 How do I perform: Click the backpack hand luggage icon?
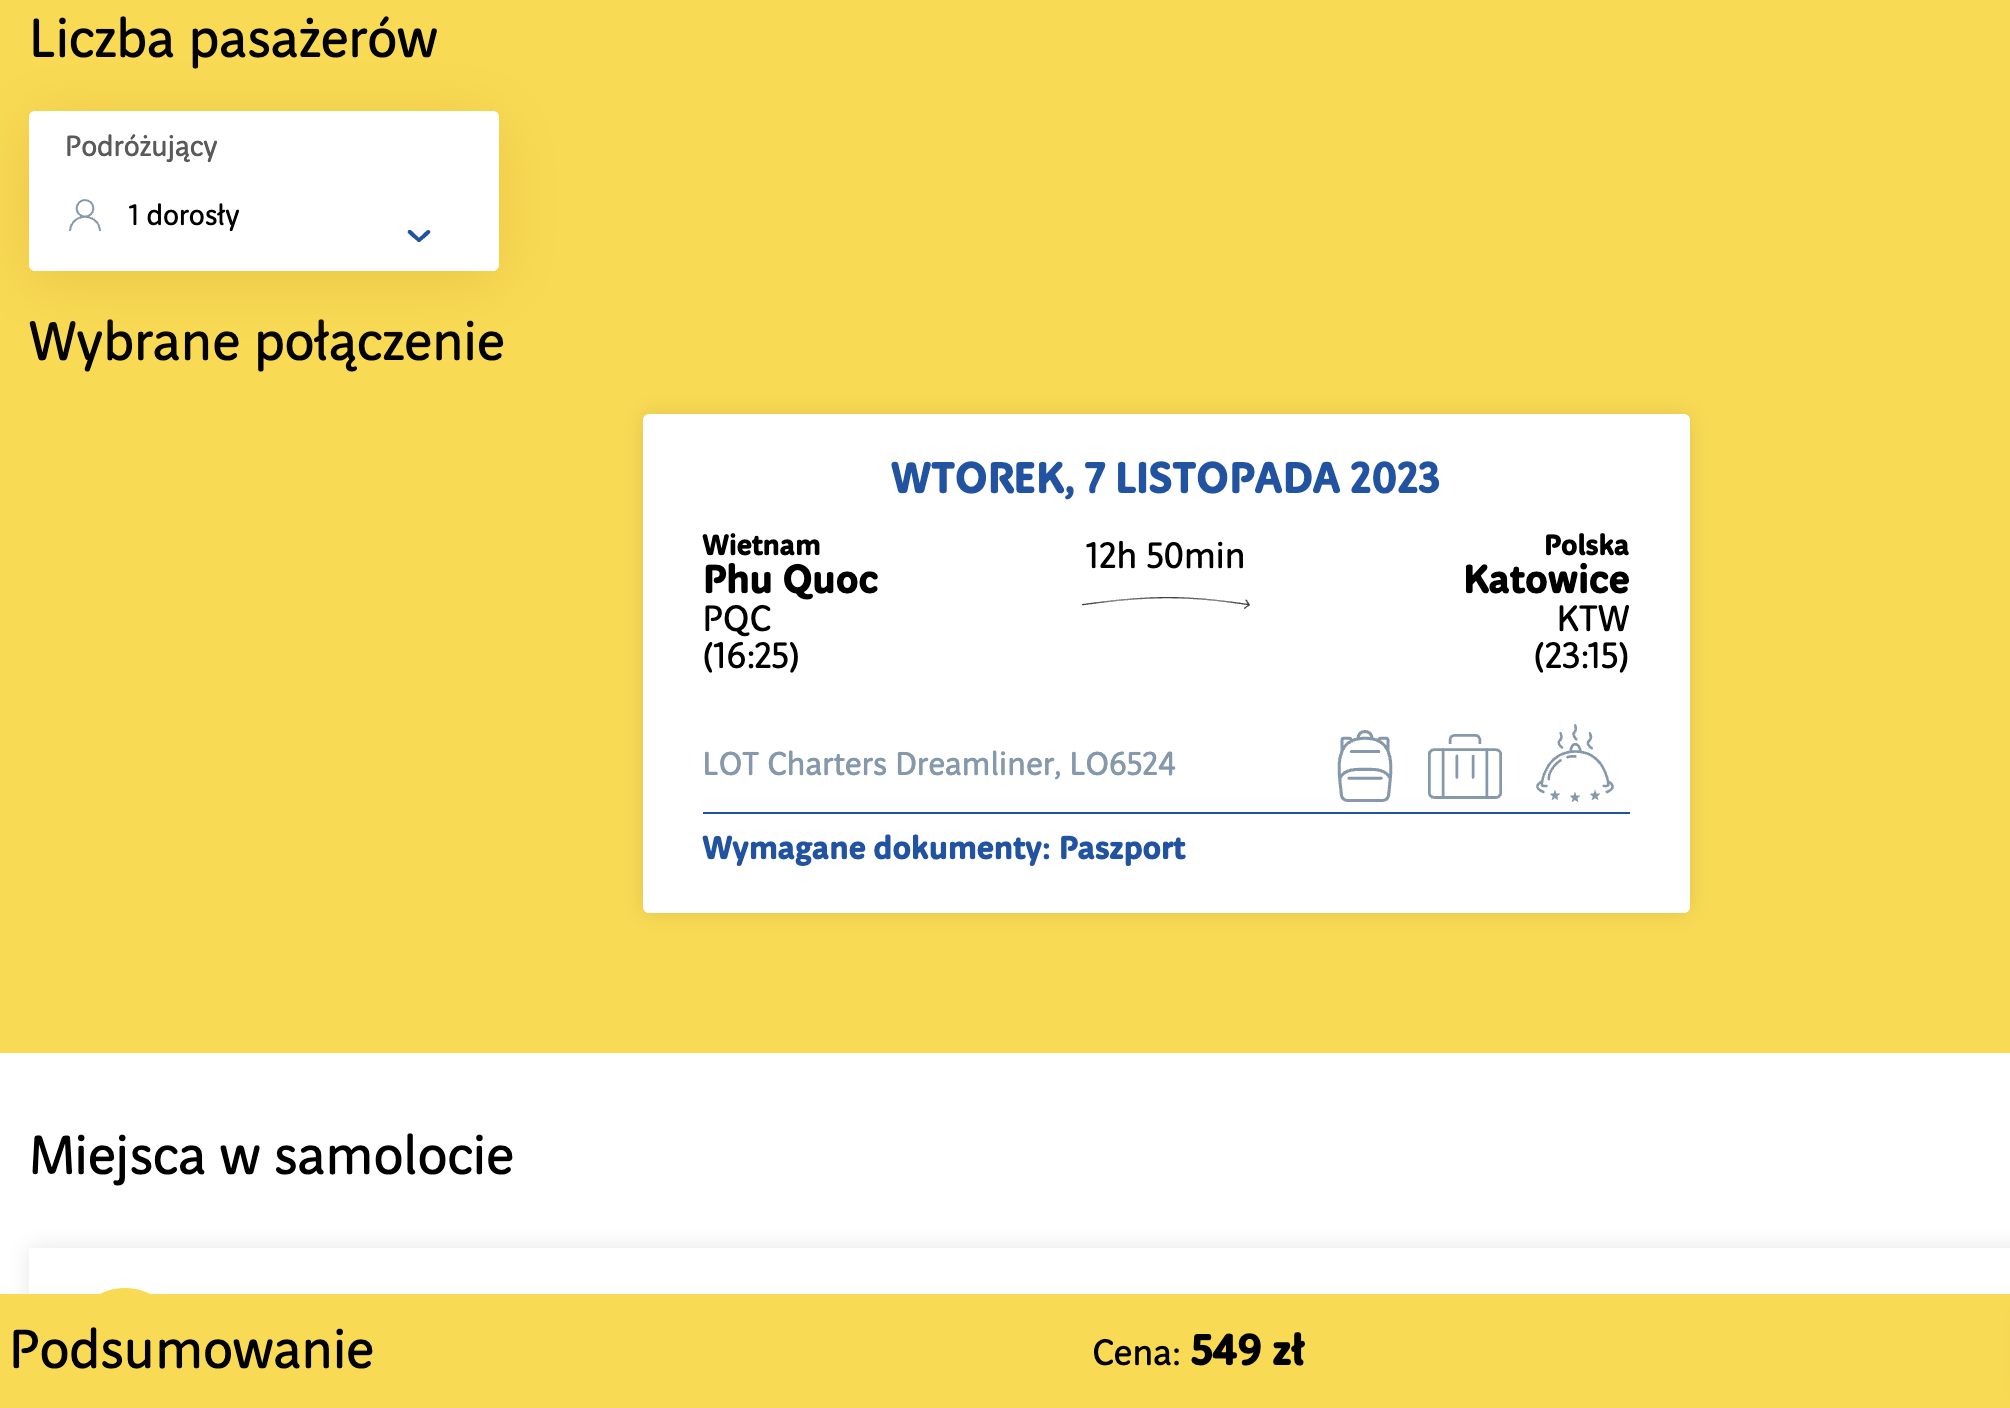point(1365,766)
